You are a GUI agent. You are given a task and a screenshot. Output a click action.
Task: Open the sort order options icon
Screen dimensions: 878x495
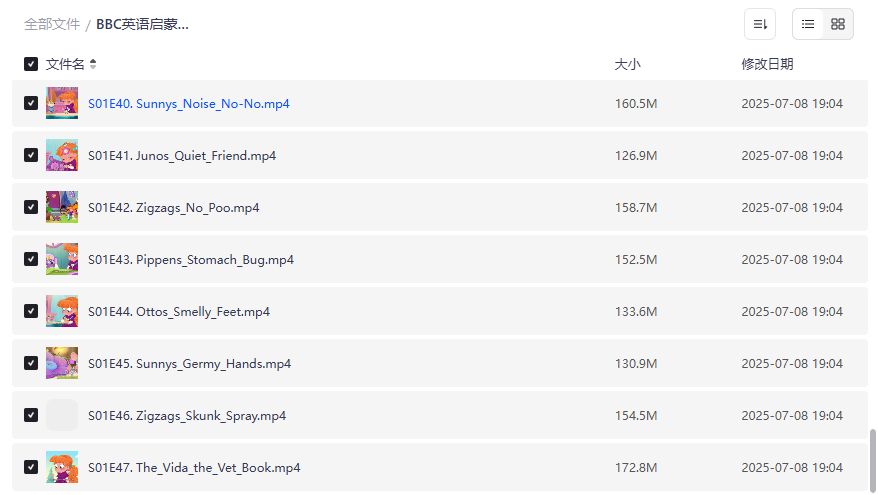point(760,24)
